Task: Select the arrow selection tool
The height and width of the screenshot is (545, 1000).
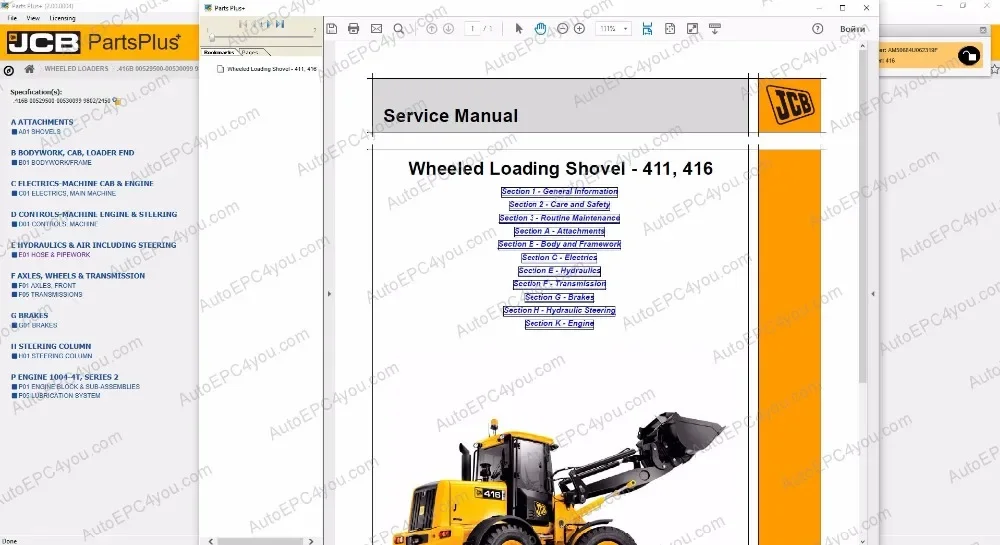Action: 518,29
